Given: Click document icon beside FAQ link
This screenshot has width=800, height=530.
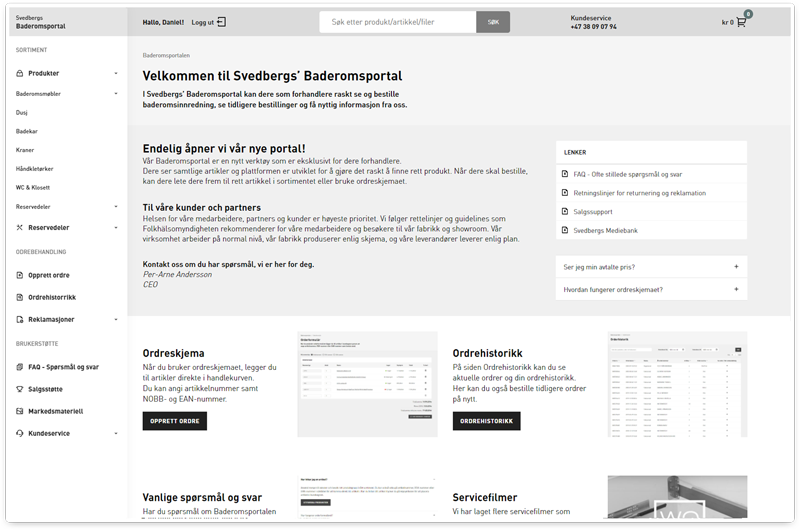Looking at the screenshot, I should [565, 174].
